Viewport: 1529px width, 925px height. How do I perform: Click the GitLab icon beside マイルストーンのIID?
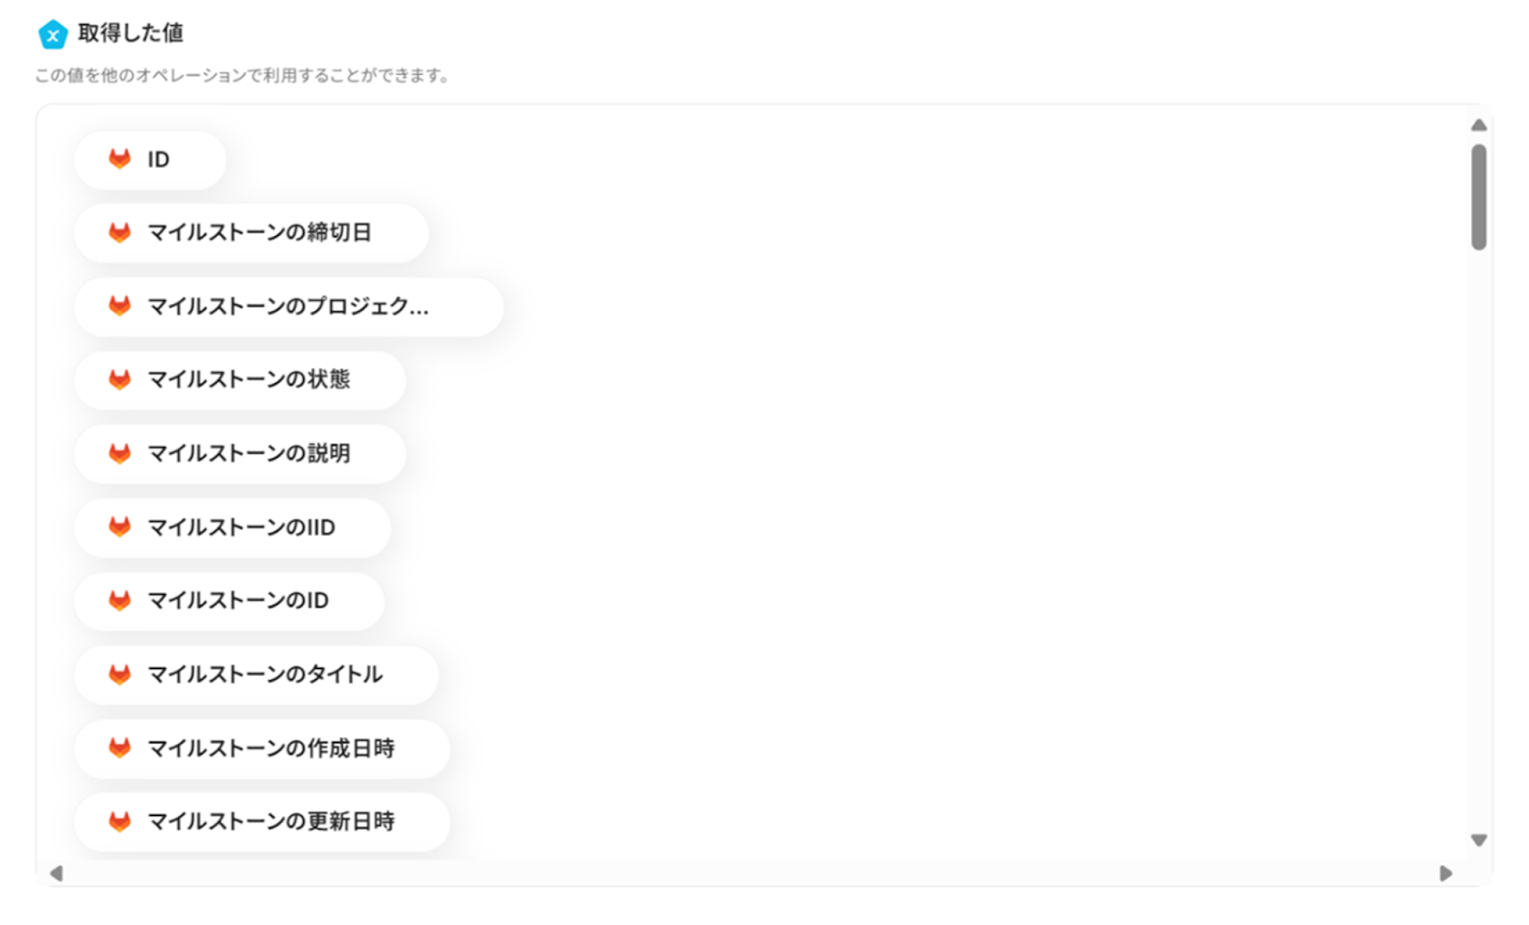click(x=120, y=526)
